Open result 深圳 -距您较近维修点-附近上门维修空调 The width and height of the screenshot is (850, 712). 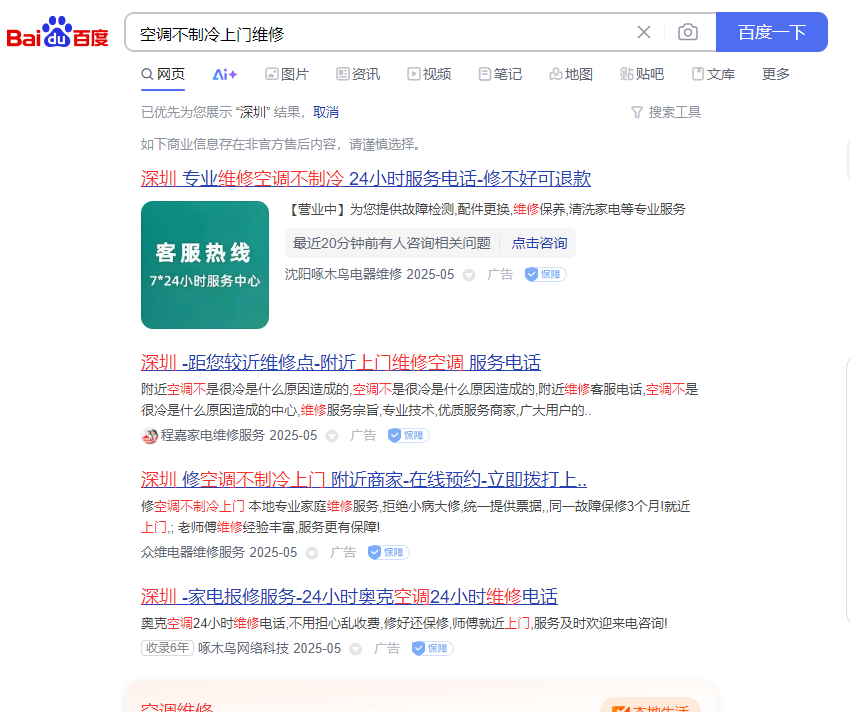(341, 362)
